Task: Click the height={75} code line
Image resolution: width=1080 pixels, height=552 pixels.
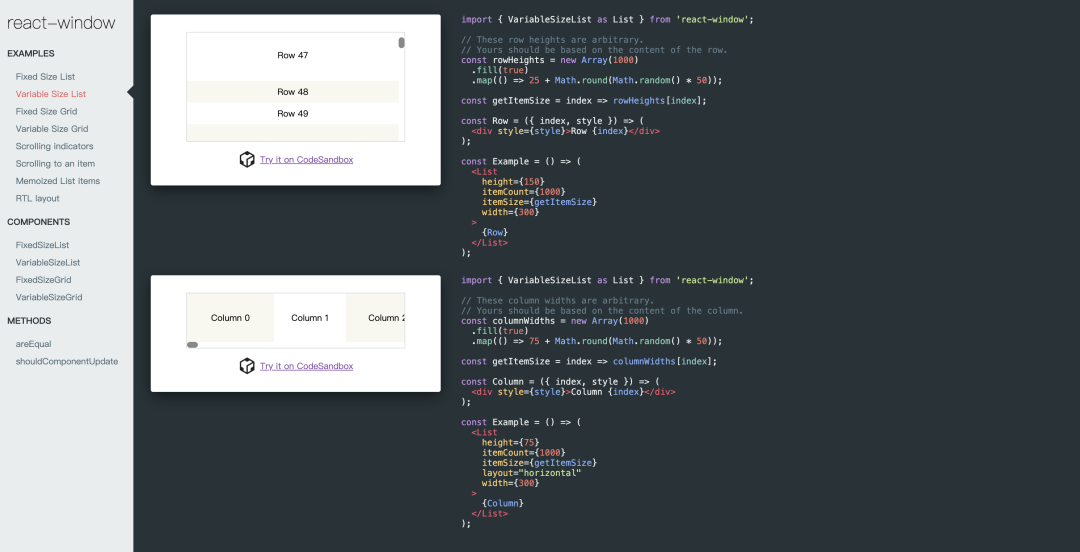Action: [x=510, y=442]
